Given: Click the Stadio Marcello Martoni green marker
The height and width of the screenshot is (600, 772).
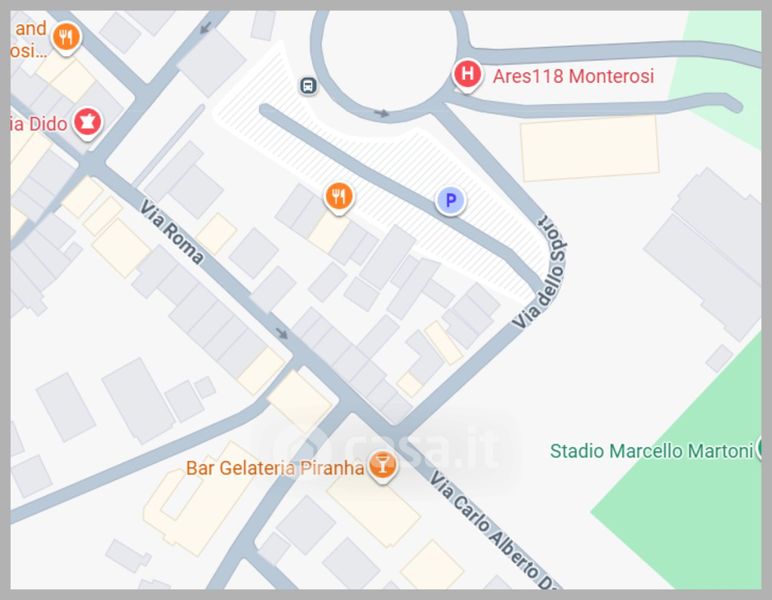Looking at the screenshot, I should pos(759,447).
